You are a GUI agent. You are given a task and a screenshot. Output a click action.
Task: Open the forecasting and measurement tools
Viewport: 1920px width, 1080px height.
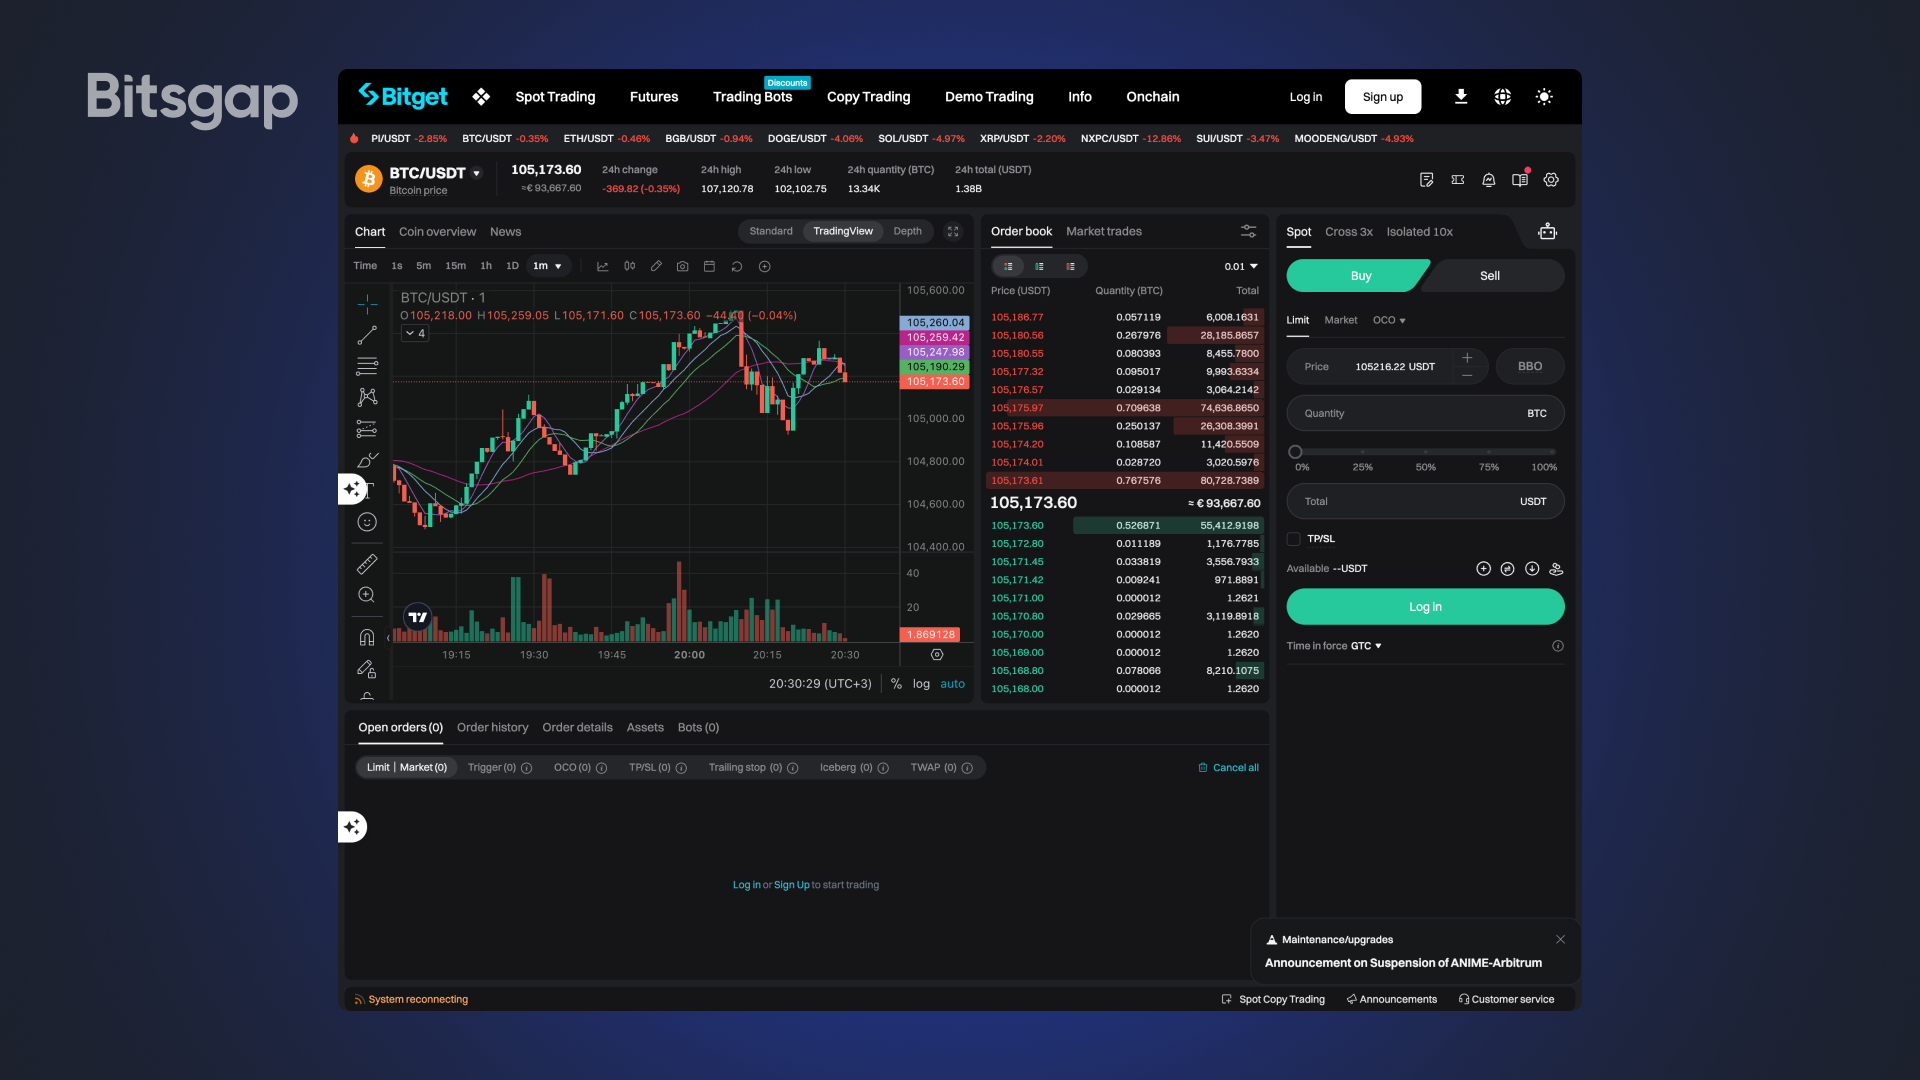pyautogui.click(x=367, y=429)
